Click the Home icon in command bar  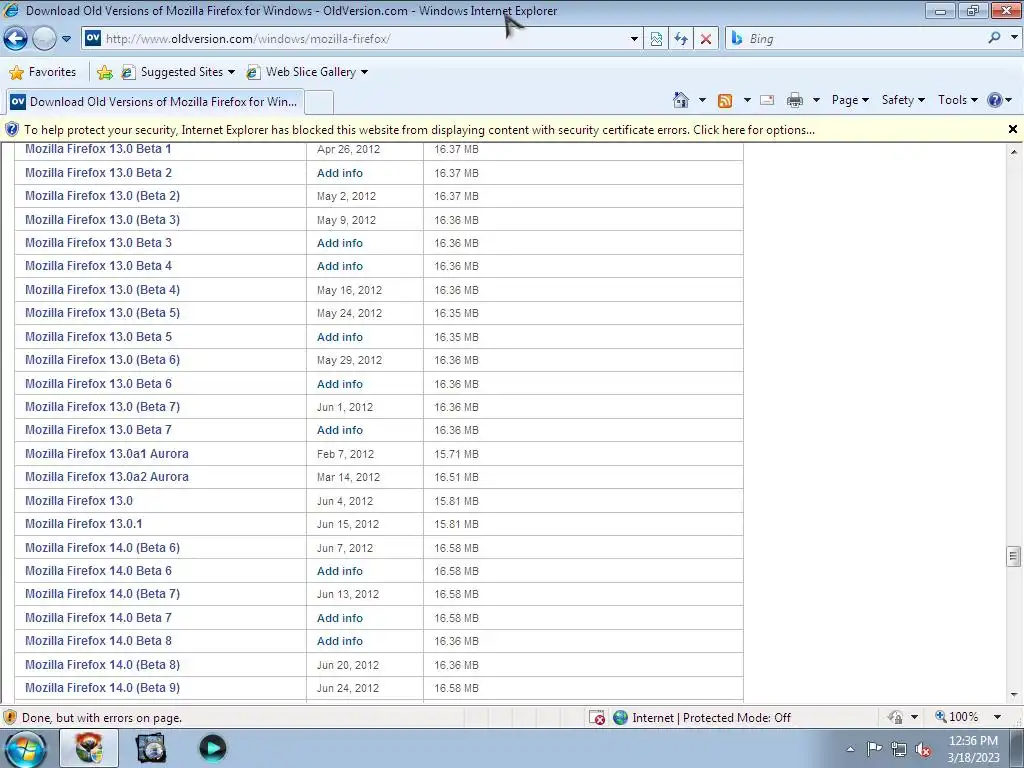pos(680,100)
